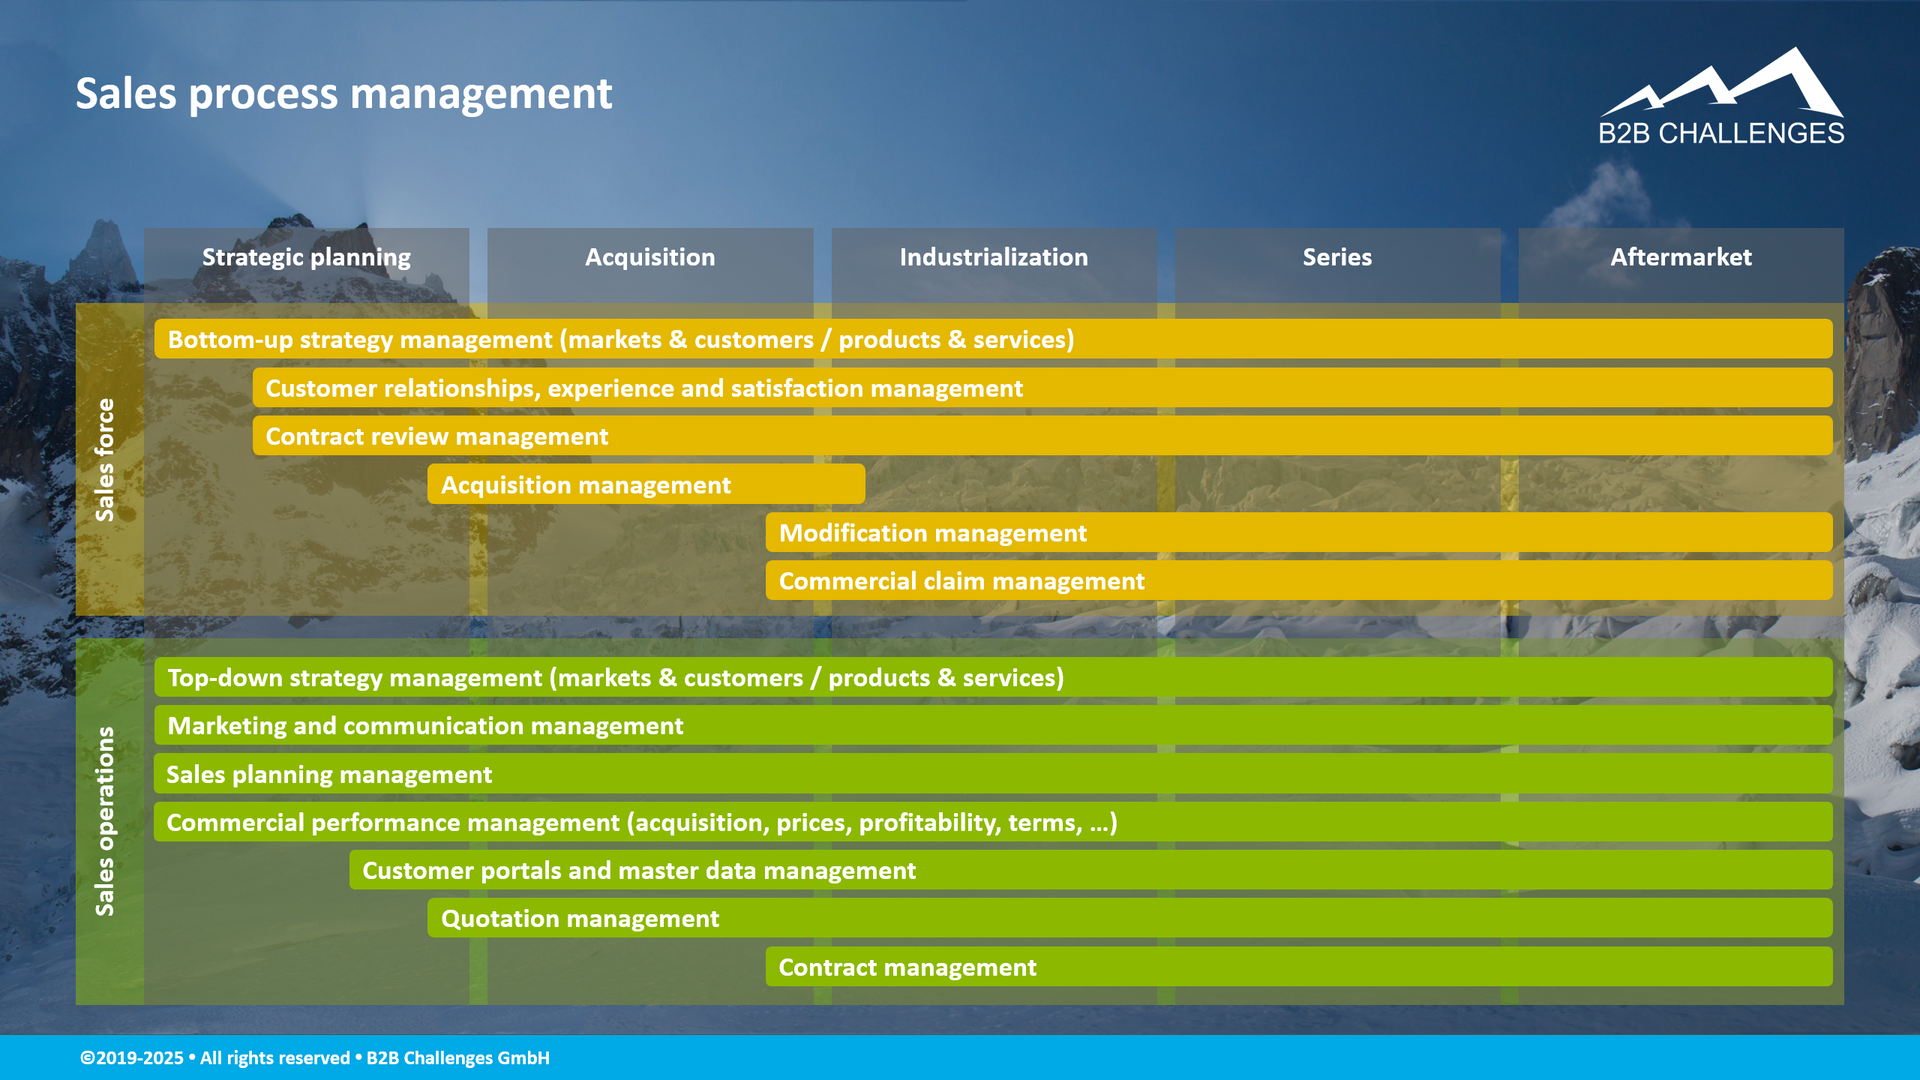This screenshot has width=1920, height=1080.
Task: Toggle the 'Contract review management' bar
Action: click(x=436, y=435)
